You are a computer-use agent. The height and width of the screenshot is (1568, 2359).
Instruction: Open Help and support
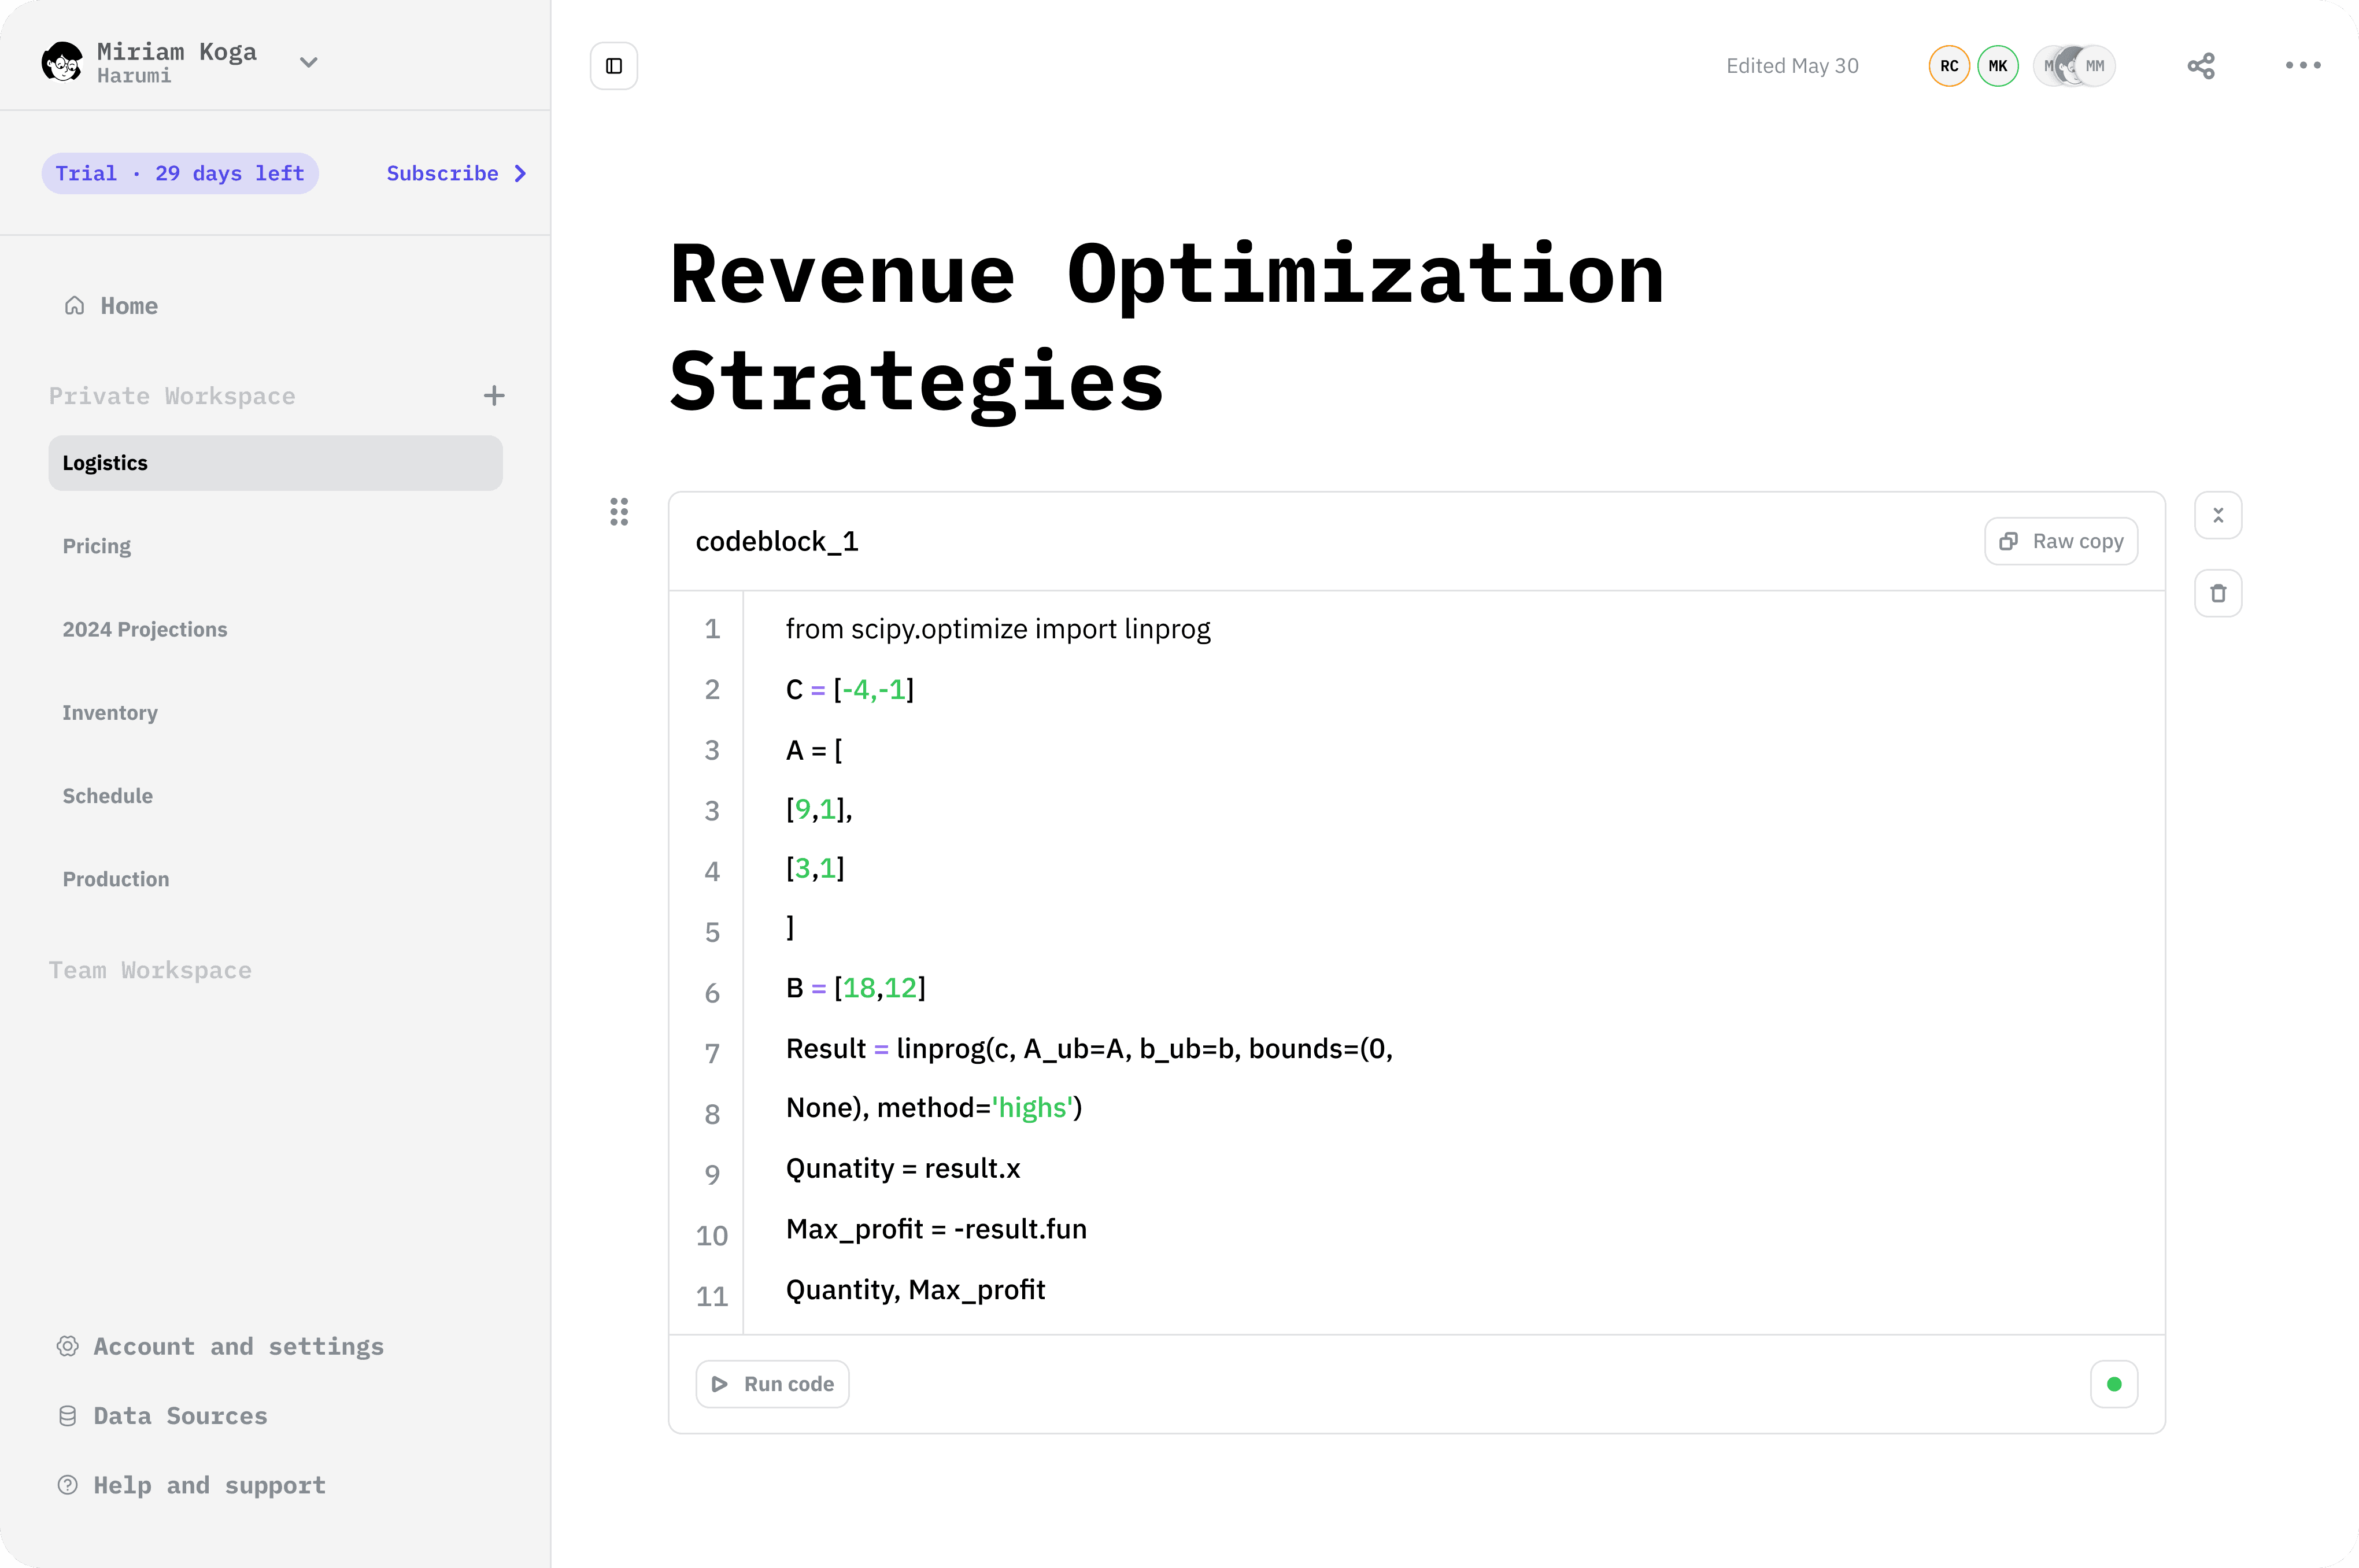click(x=209, y=1485)
